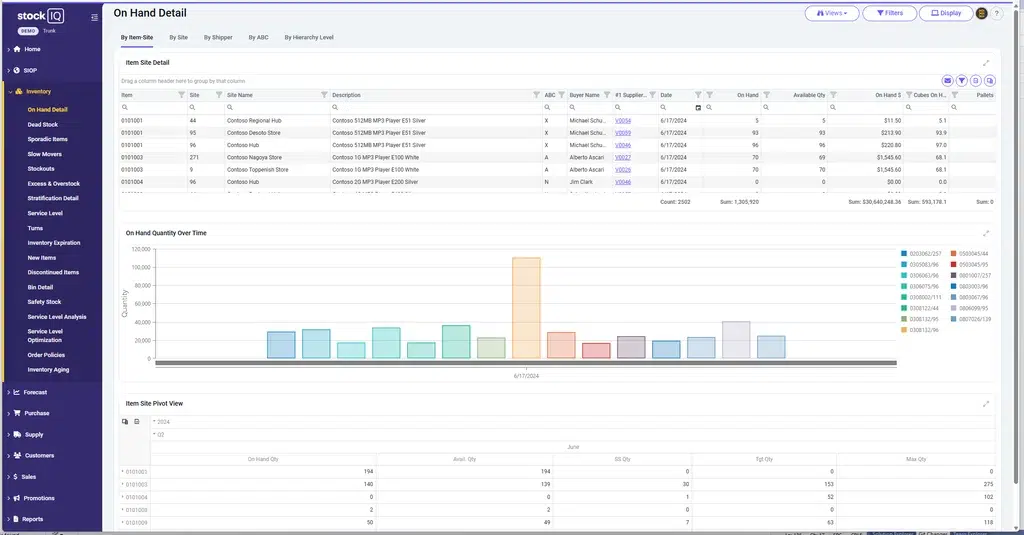This screenshot has height=535, width=1024.
Task: Open Slow Movers in the Inventory menu
Action: click(44, 154)
